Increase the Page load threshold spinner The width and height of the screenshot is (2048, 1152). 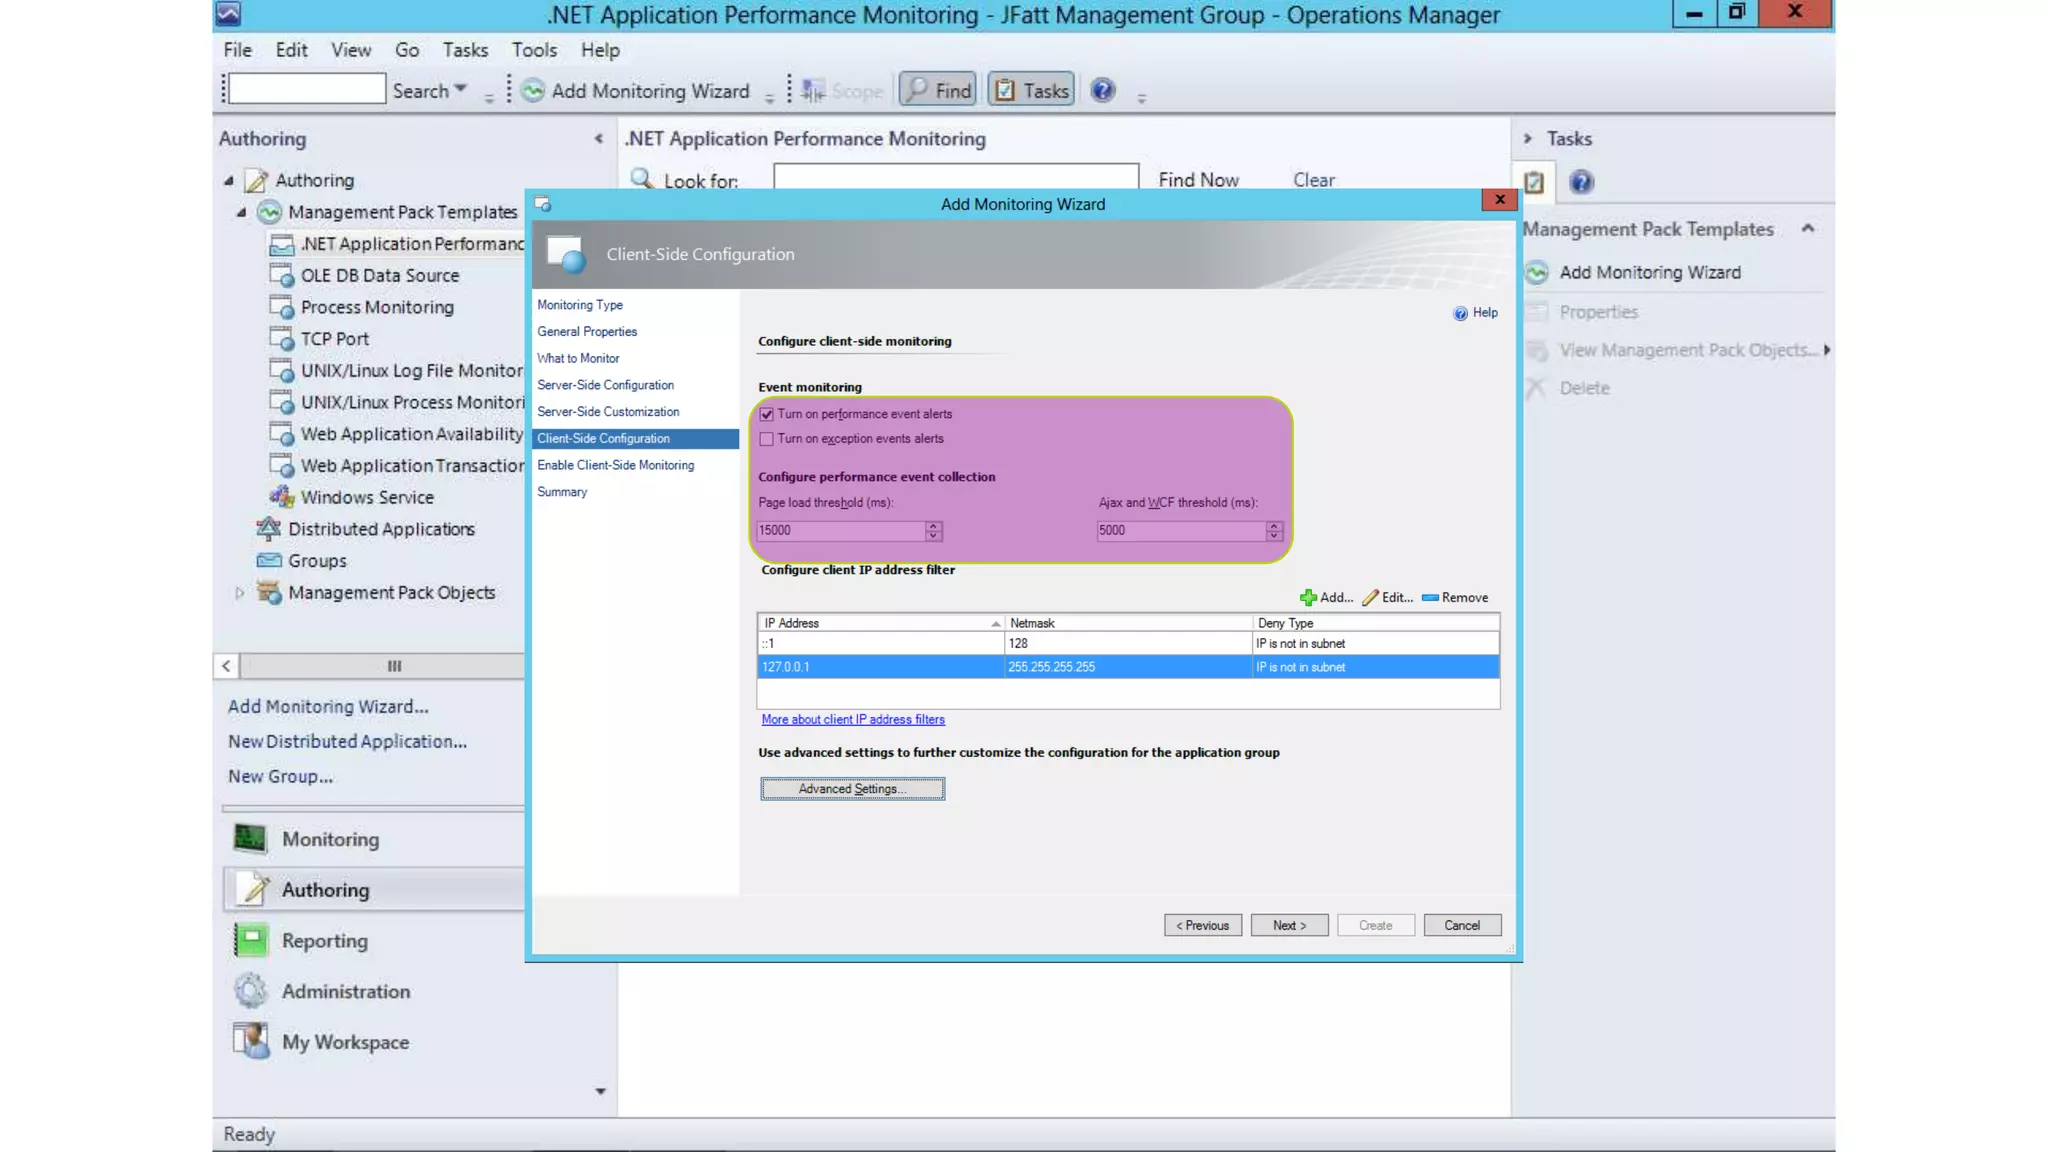pos(933,526)
